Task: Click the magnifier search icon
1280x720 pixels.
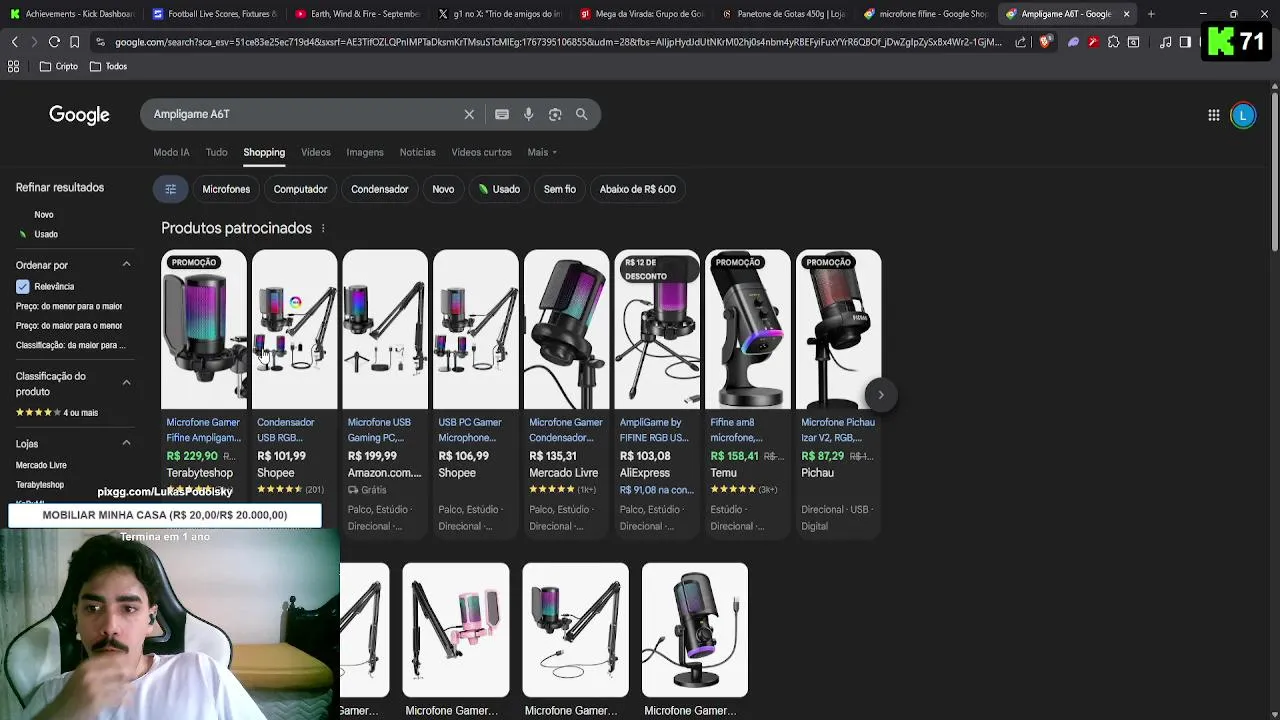Action: [x=581, y=114]
